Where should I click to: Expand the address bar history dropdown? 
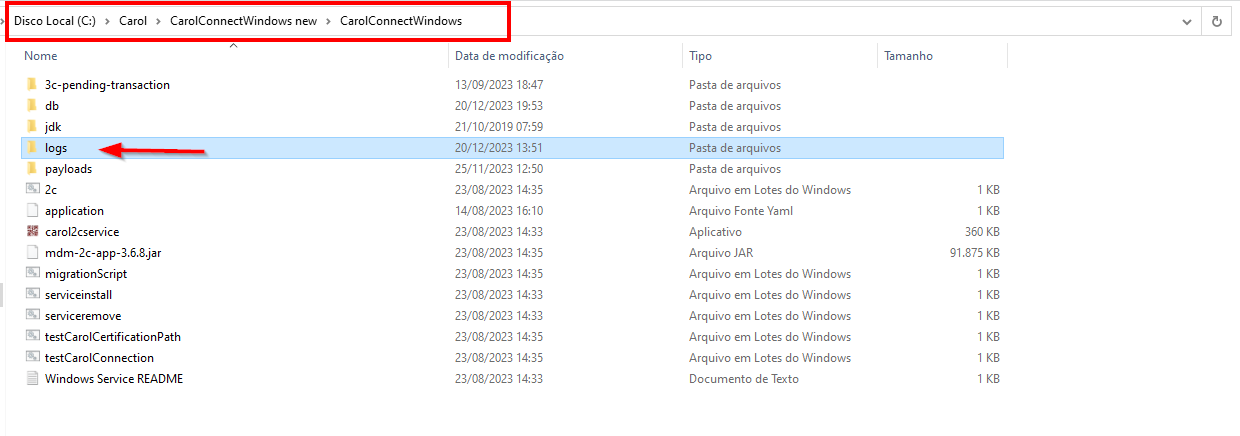click(1187, 21)
